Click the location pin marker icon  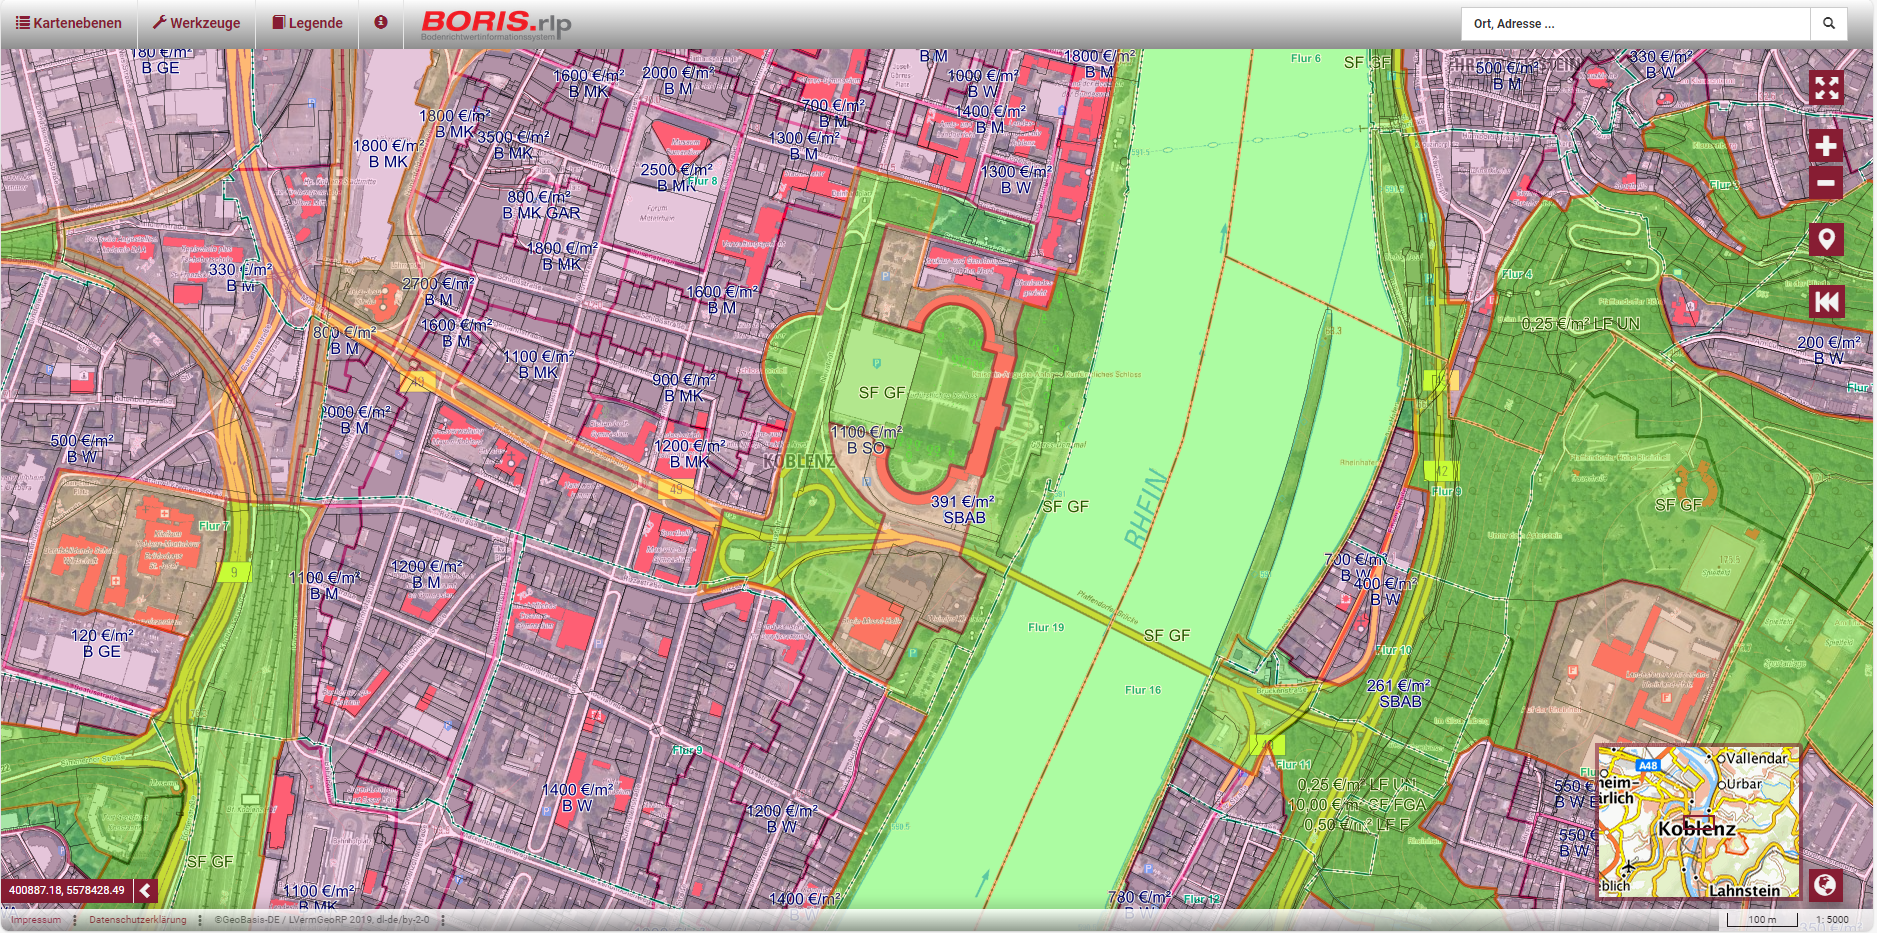pos(1826,239)
